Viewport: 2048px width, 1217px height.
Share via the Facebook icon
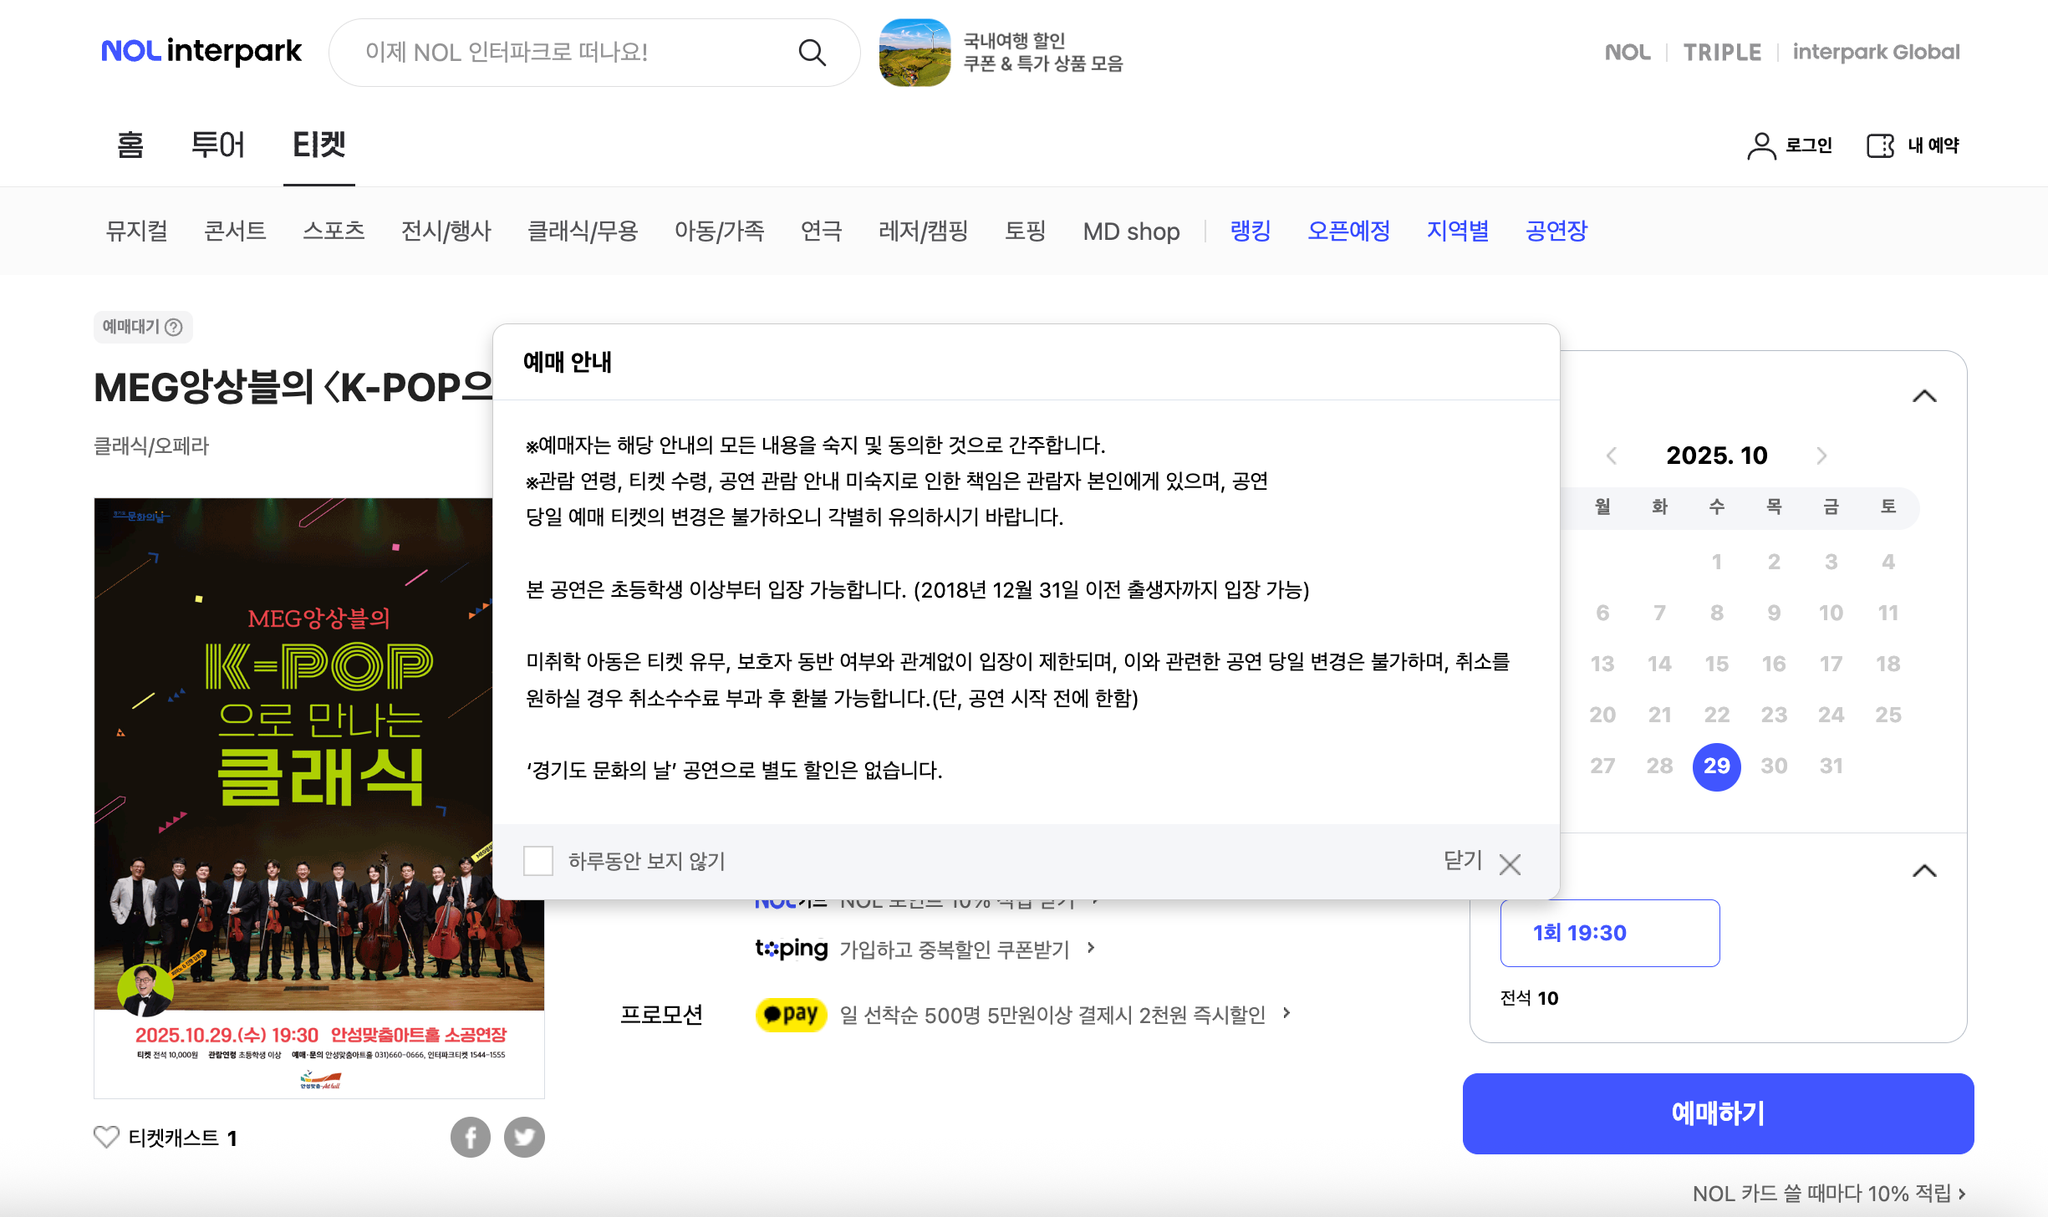pos(470,1137)
